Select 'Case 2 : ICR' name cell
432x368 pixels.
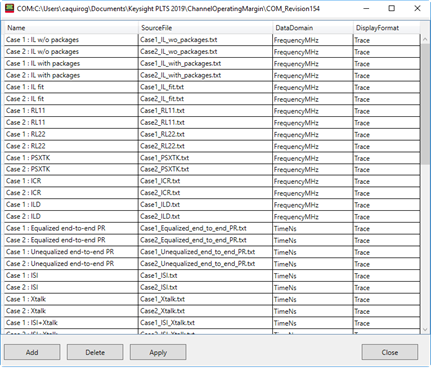tap(71, 193)
